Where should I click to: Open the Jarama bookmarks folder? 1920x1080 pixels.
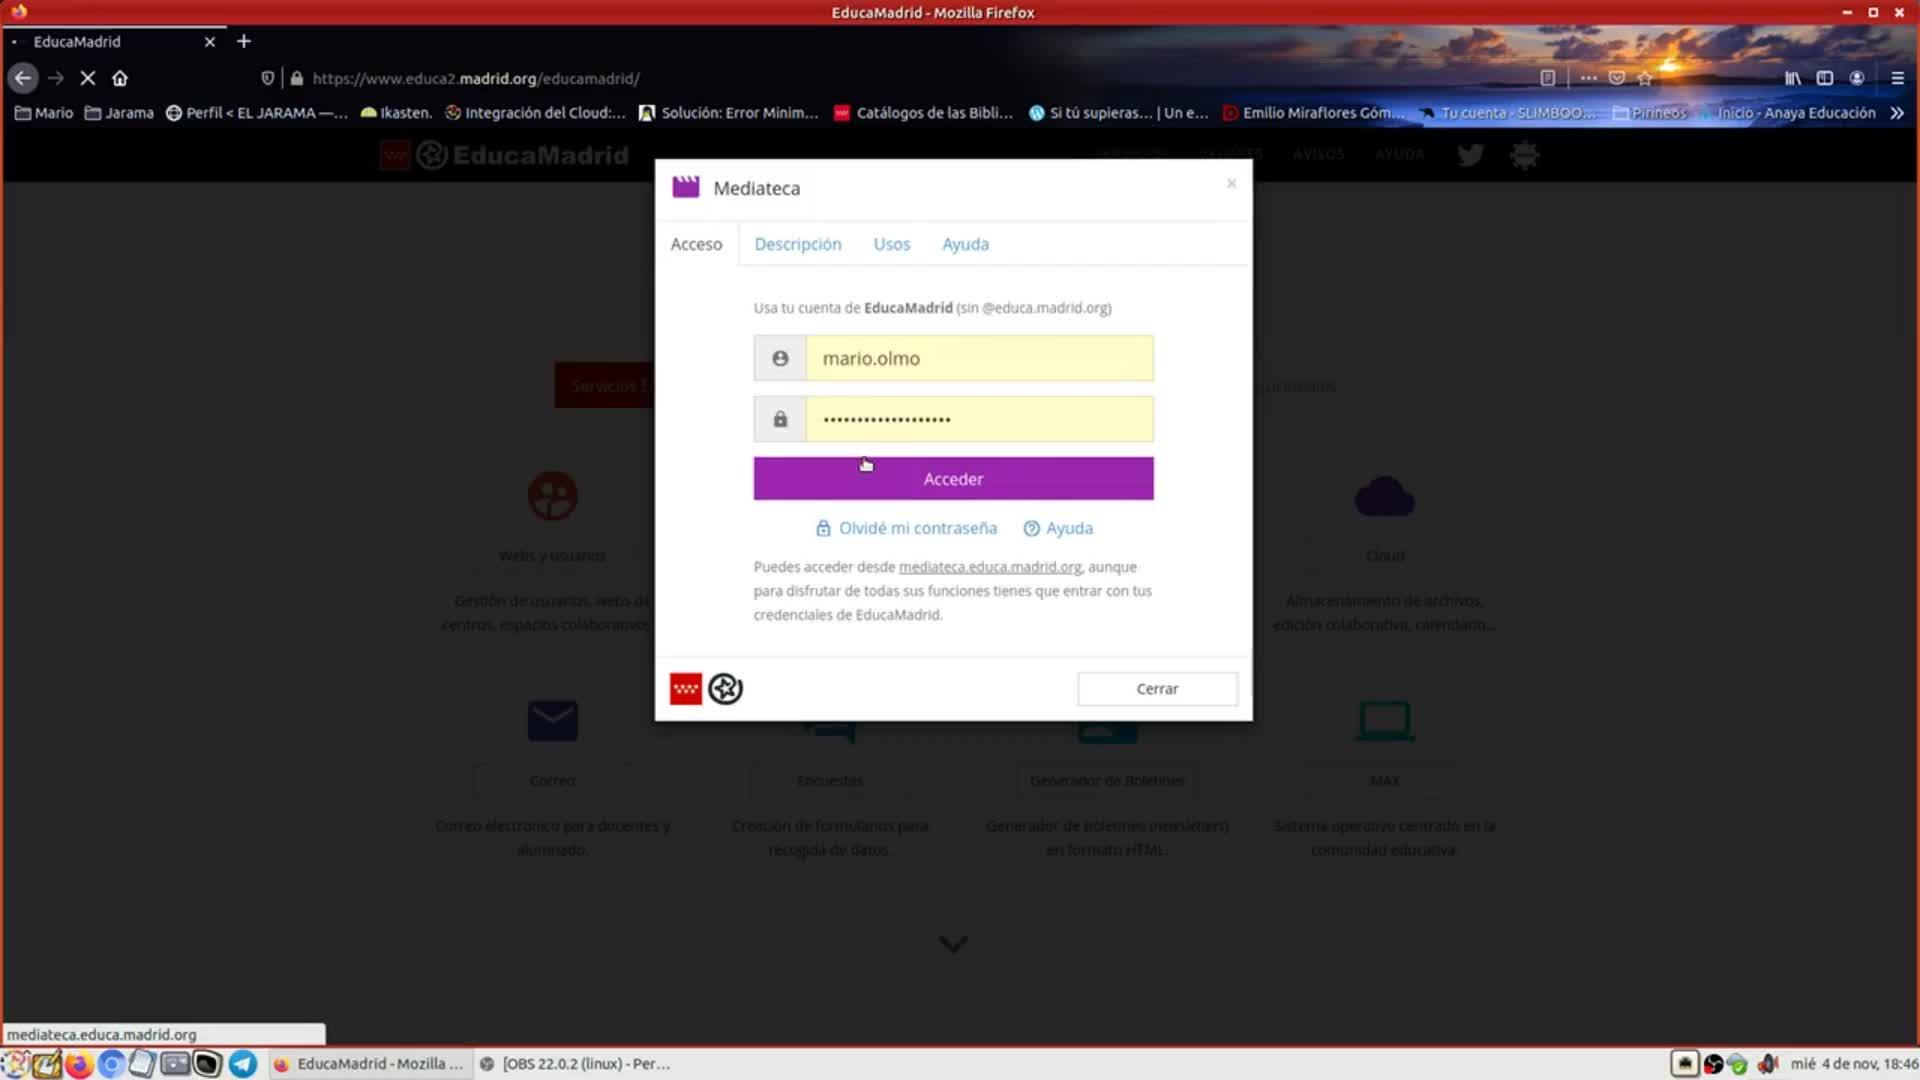119,113
